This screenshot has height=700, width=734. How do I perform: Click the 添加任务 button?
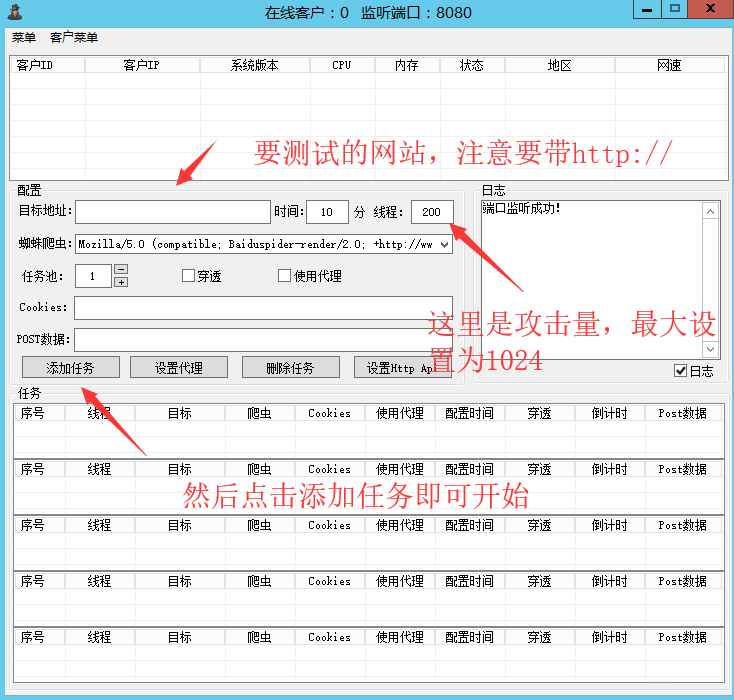[71, 368]
